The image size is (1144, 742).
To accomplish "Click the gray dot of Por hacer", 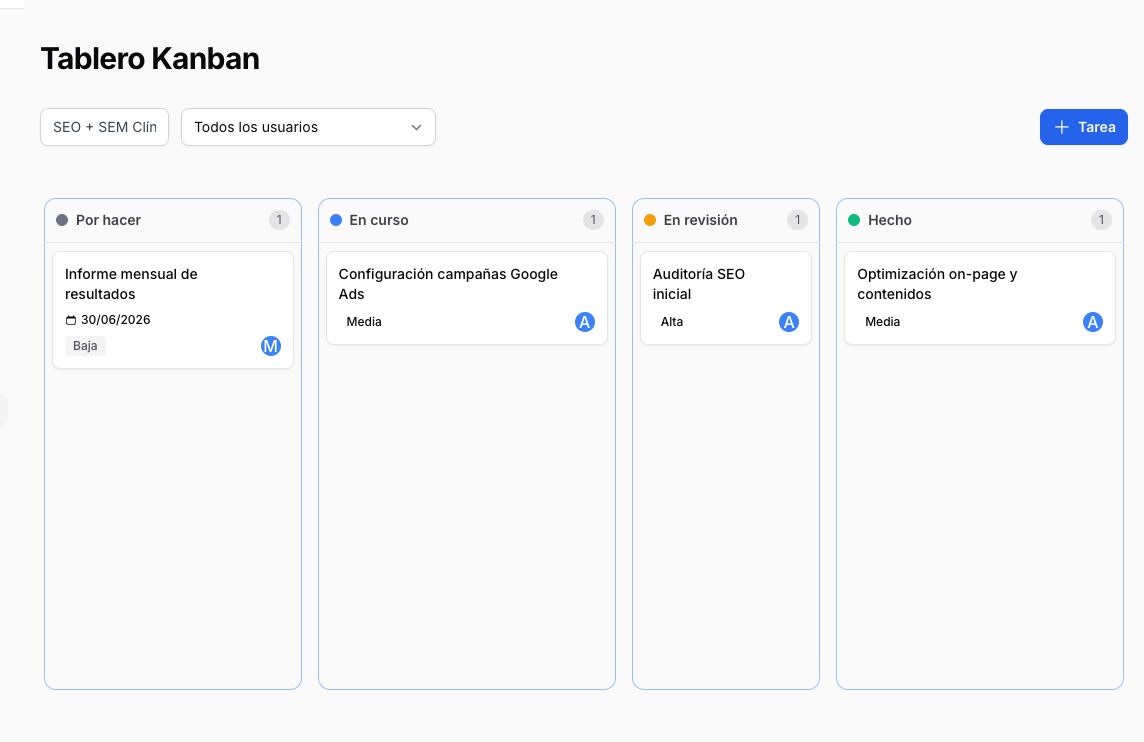I will click(x=62, y=220).
